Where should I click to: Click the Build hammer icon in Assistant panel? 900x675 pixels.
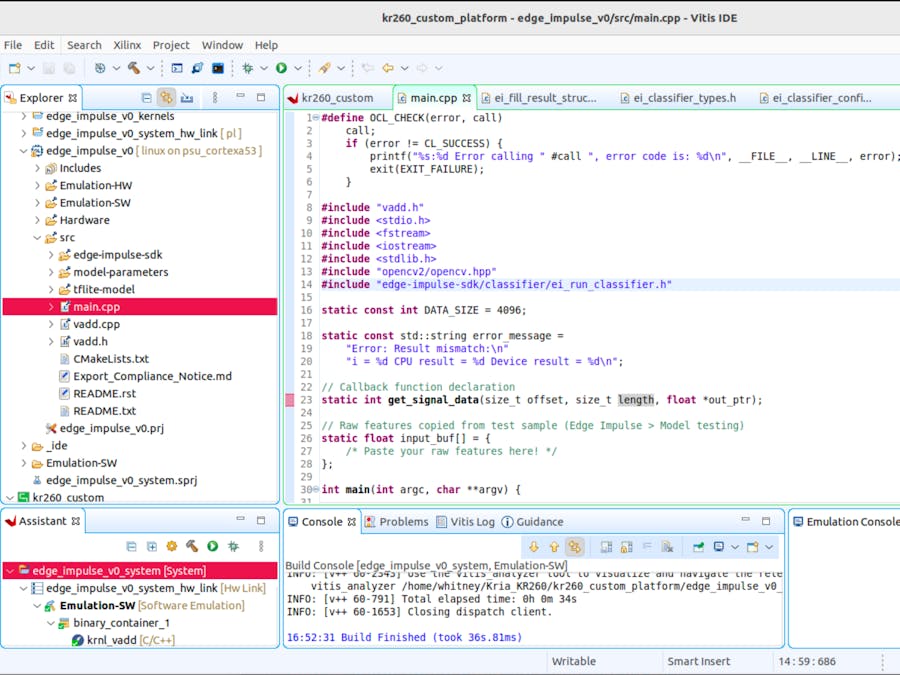[192, 546]
